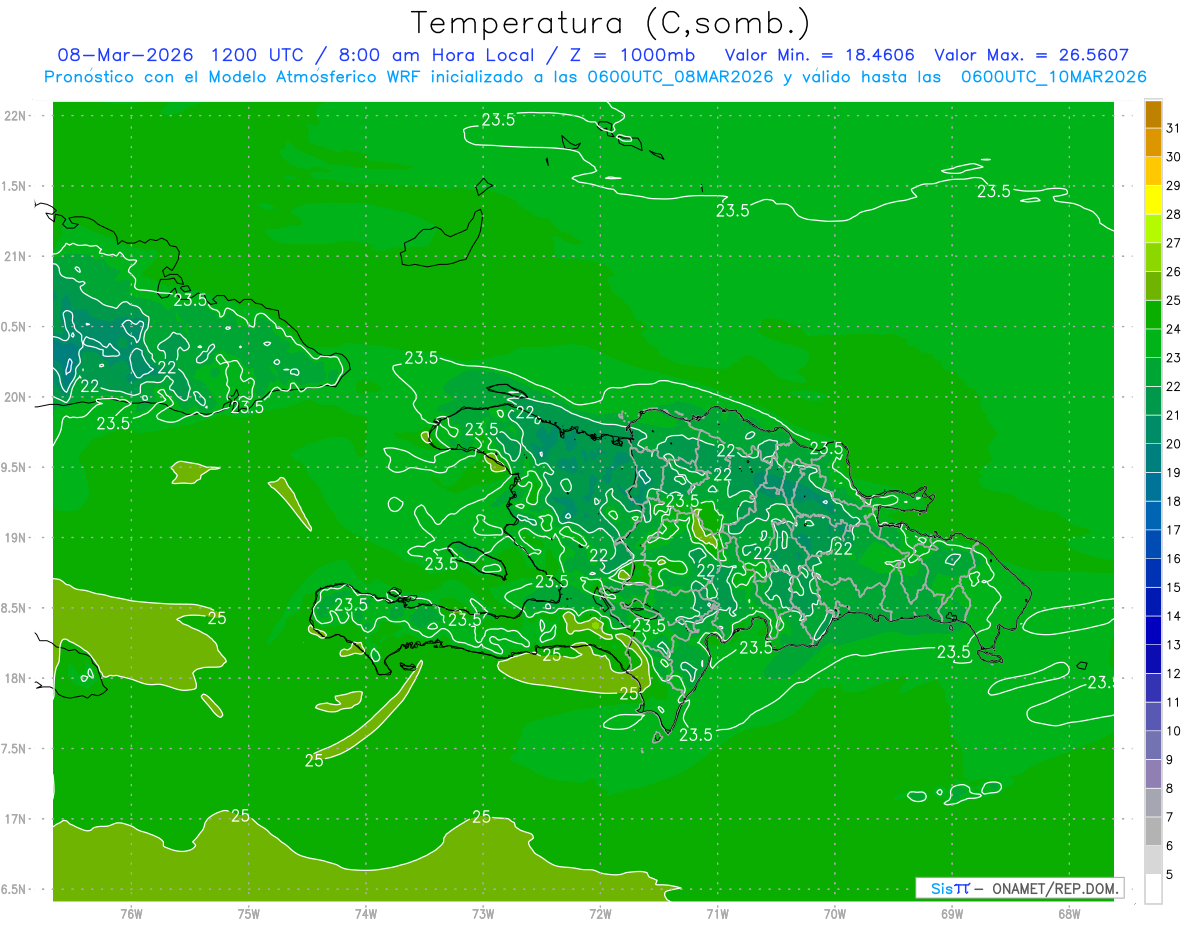
Task: Click the '1200 UTC' time label
Action: click(x=260, y=55)
